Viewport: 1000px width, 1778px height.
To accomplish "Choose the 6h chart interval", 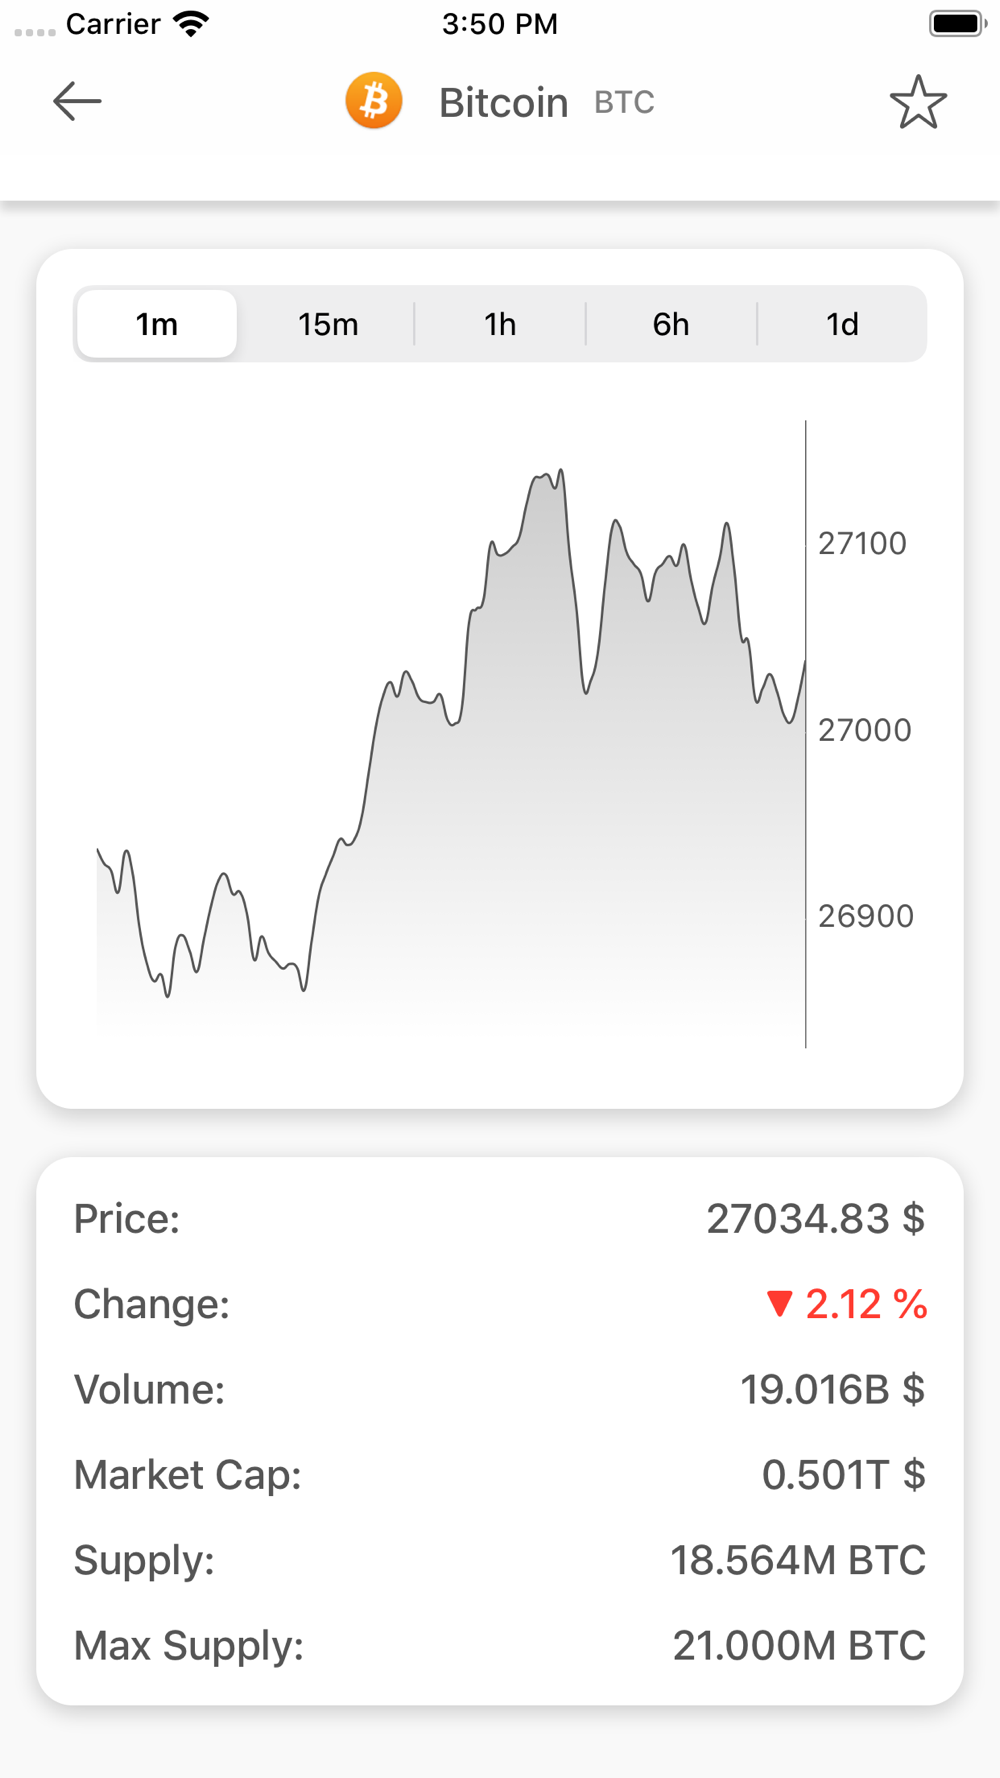I will (671, 324).
